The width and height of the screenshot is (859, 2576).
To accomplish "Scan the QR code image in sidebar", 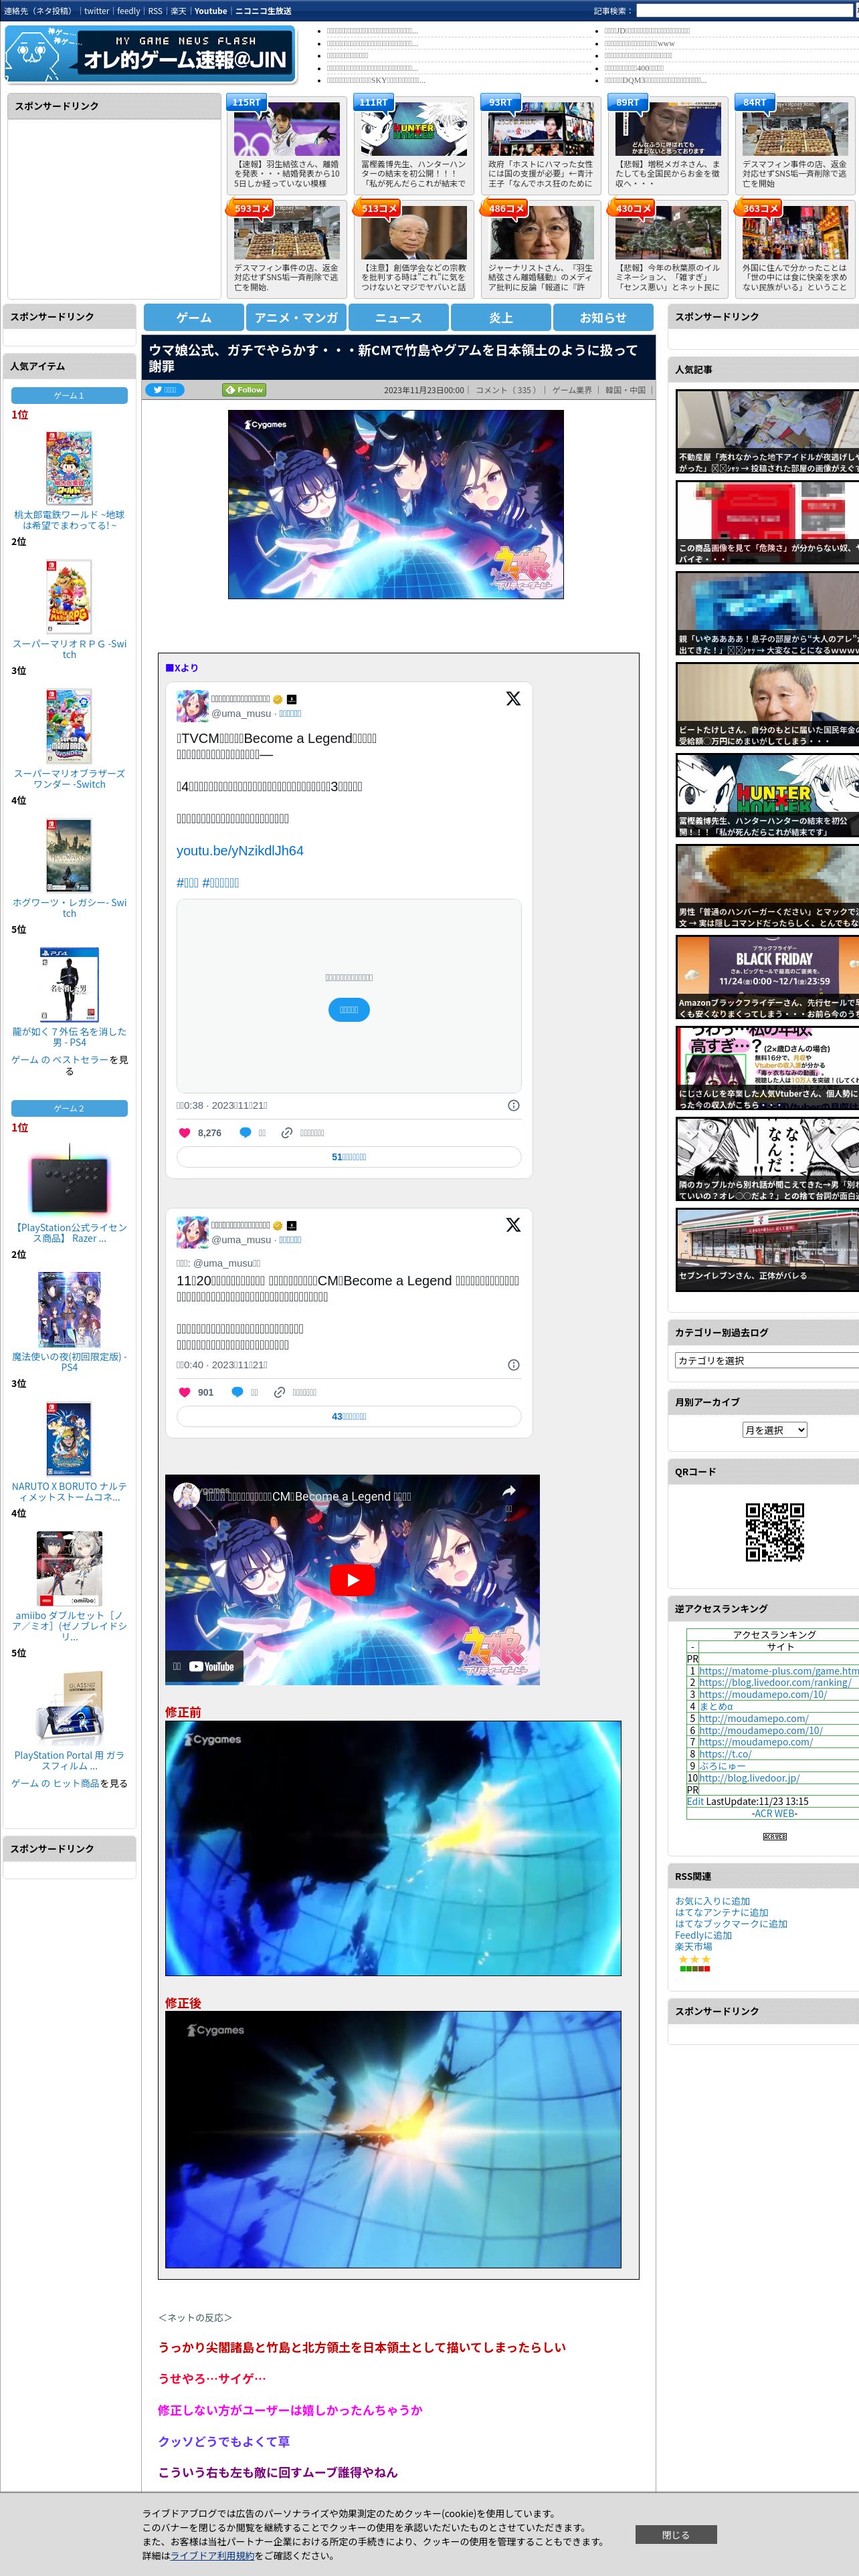I will pos(774,1531).
